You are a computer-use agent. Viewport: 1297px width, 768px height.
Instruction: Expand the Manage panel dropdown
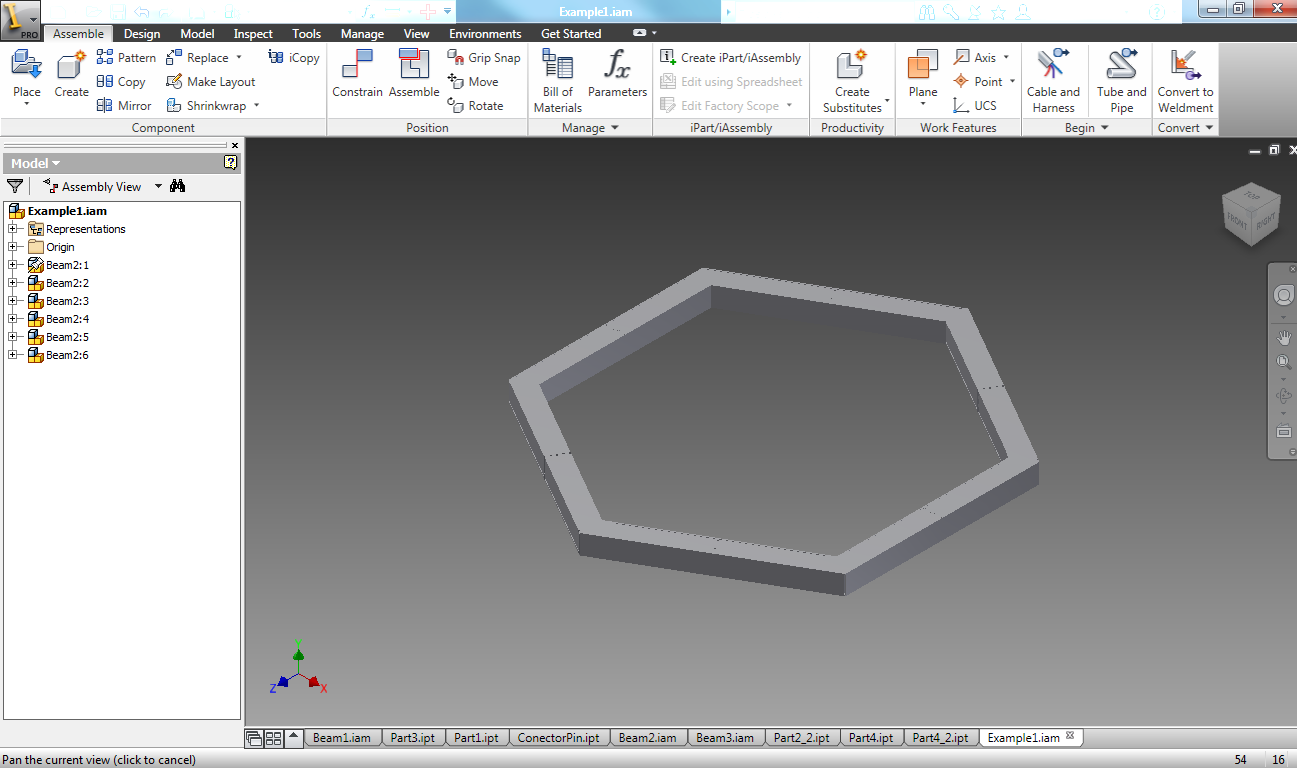614,128
